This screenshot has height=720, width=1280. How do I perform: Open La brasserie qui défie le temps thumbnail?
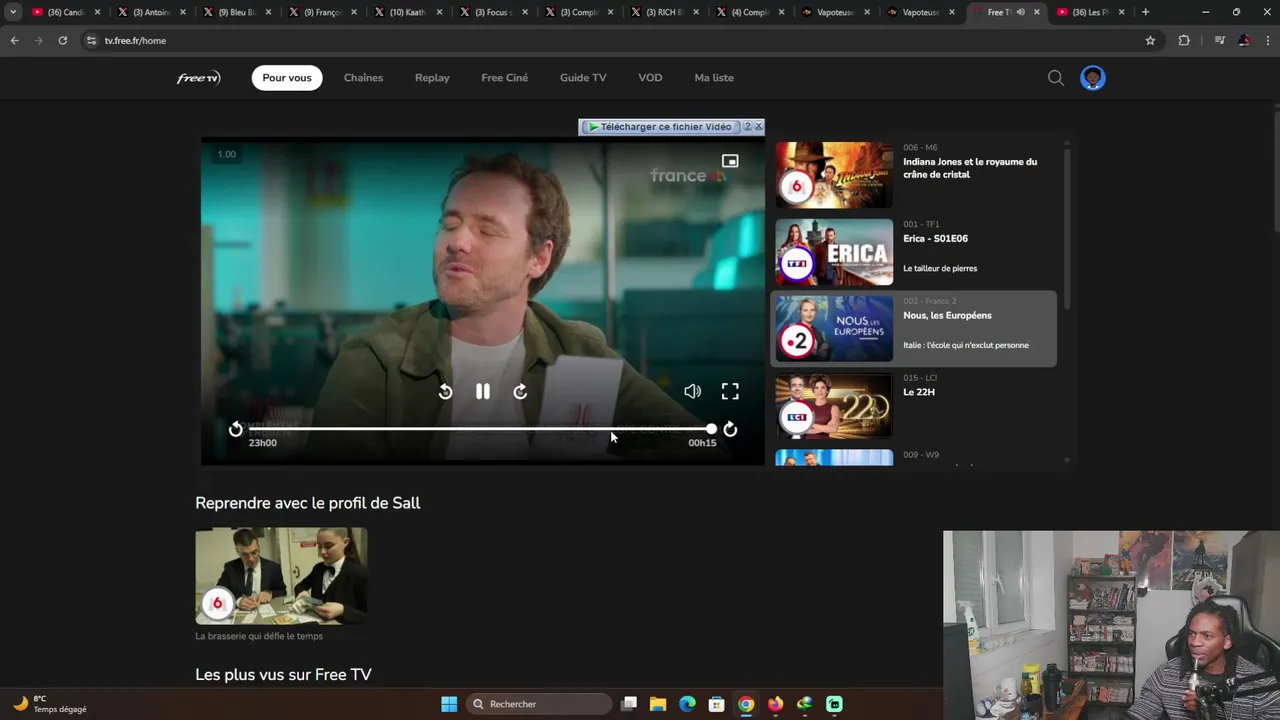tap(281, 576)
